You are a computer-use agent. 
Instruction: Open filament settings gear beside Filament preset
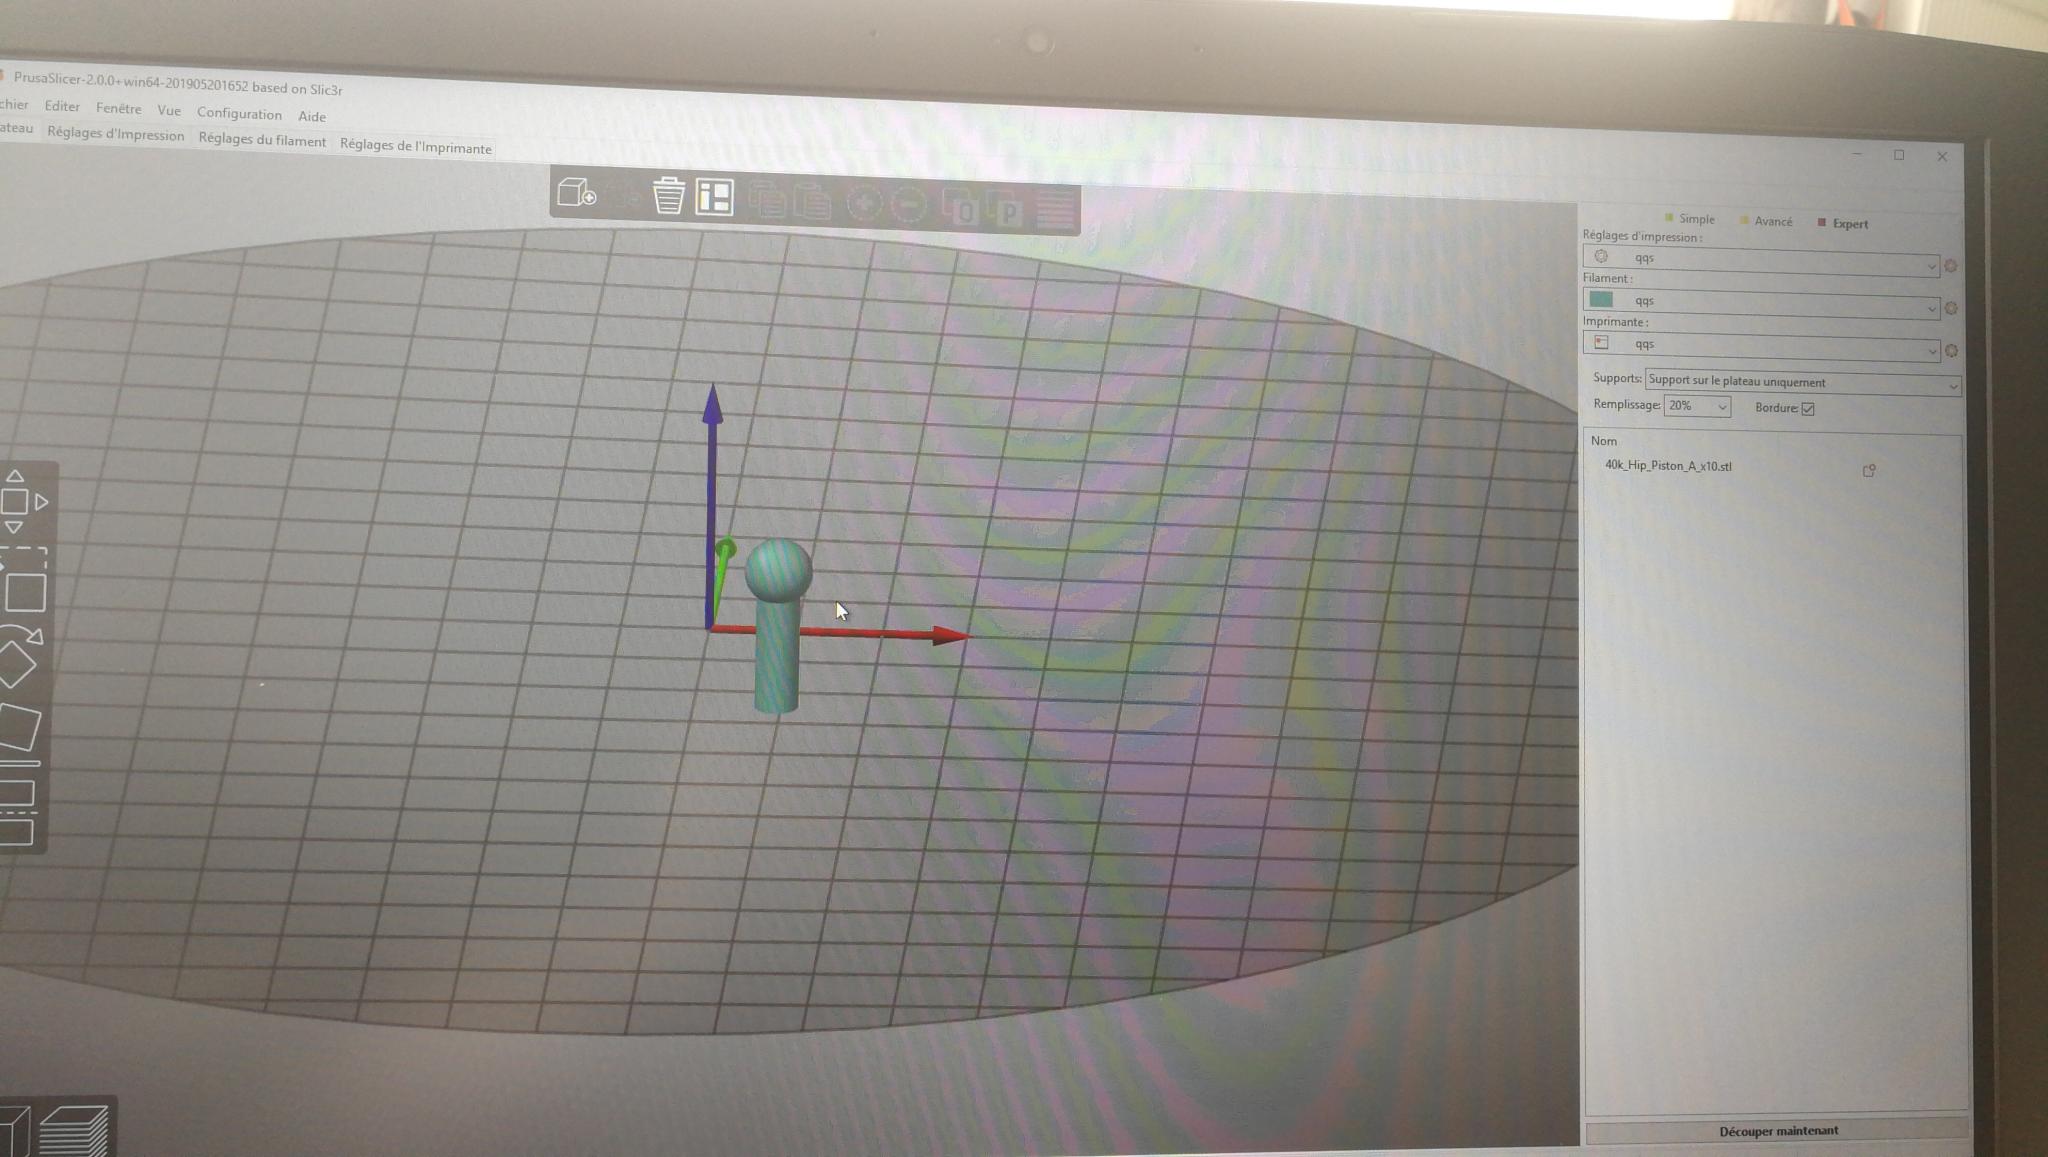pyautogui.click(x=1951, y=308)
